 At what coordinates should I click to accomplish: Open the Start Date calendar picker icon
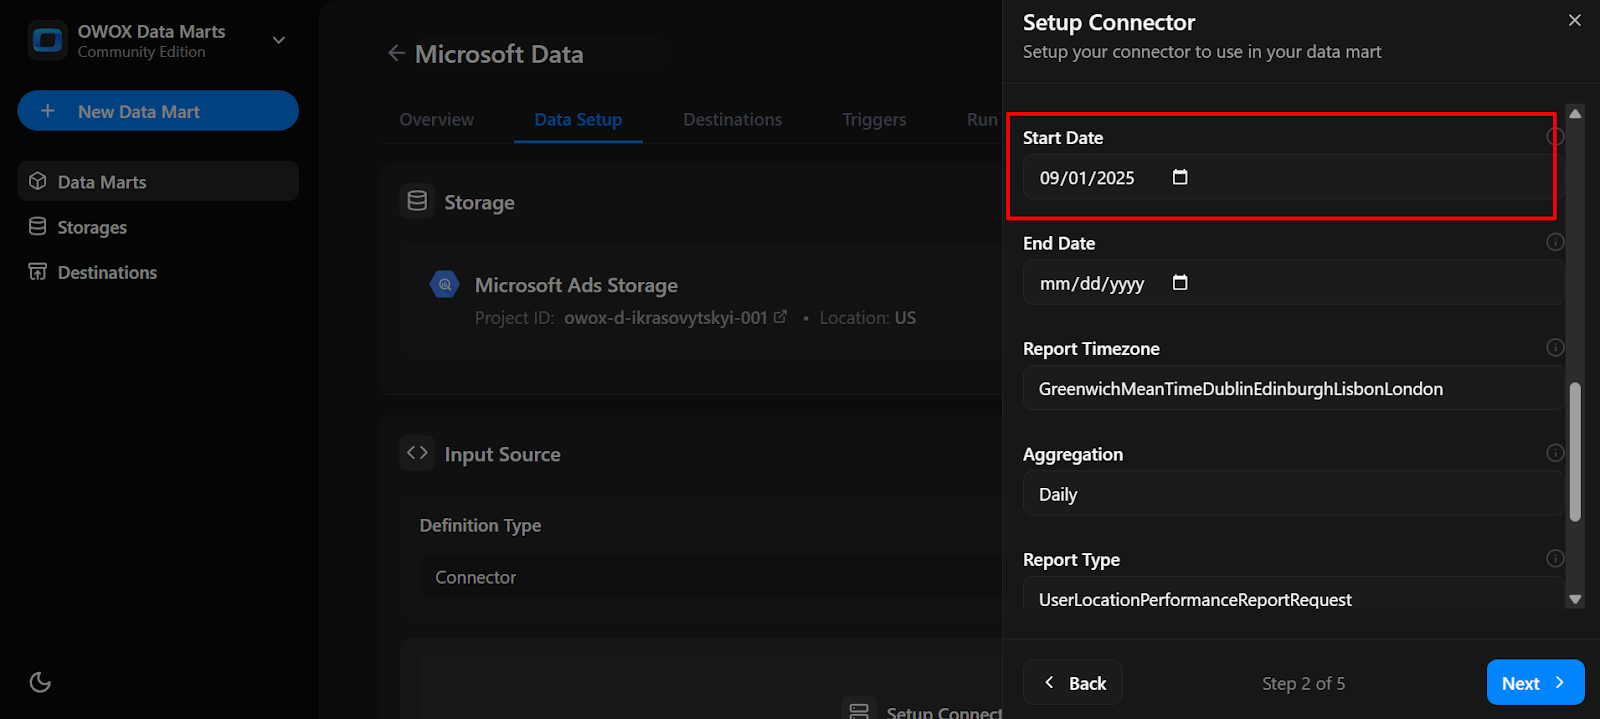coord(1180,177)
